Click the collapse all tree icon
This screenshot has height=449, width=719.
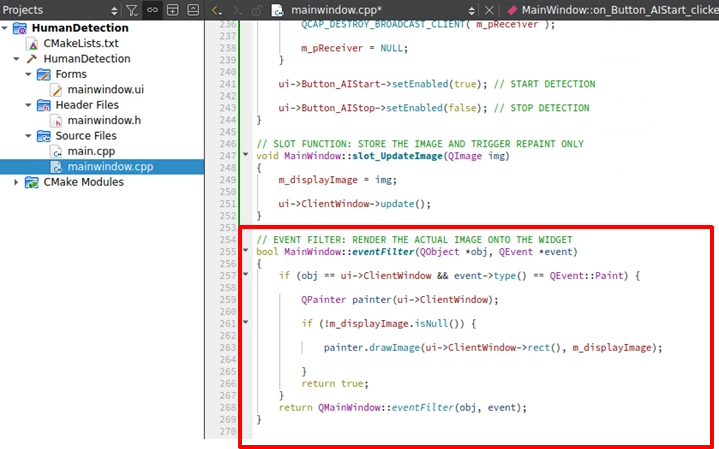point(193,10)
